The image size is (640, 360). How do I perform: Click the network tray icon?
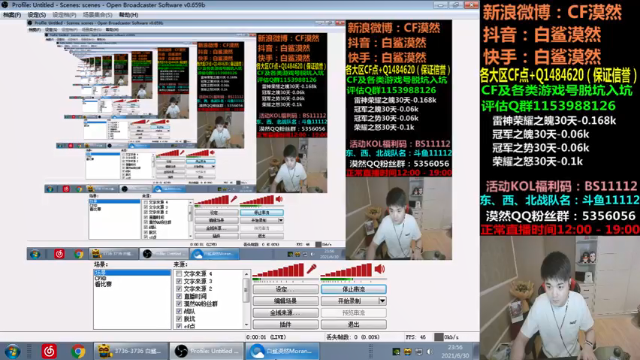tap(418, 352)
